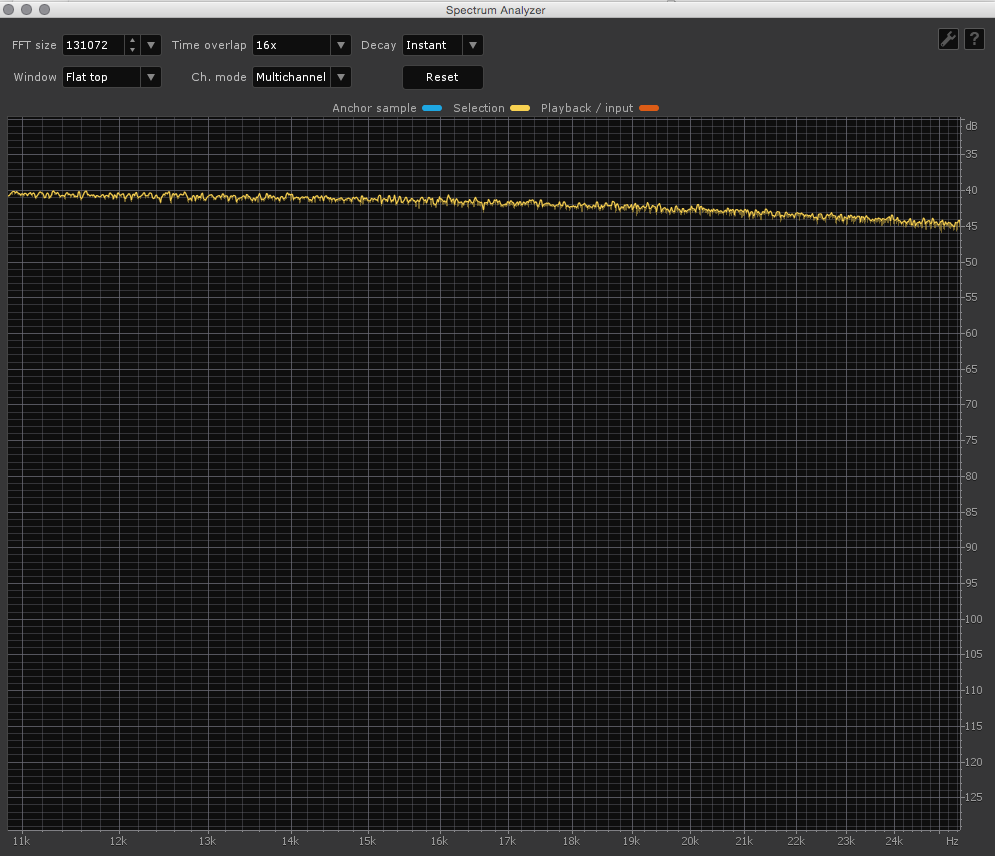The width and height of the screenshot is (995, 856).
Task: Click the Hz unit label on axis
Action: coord(952,841)
